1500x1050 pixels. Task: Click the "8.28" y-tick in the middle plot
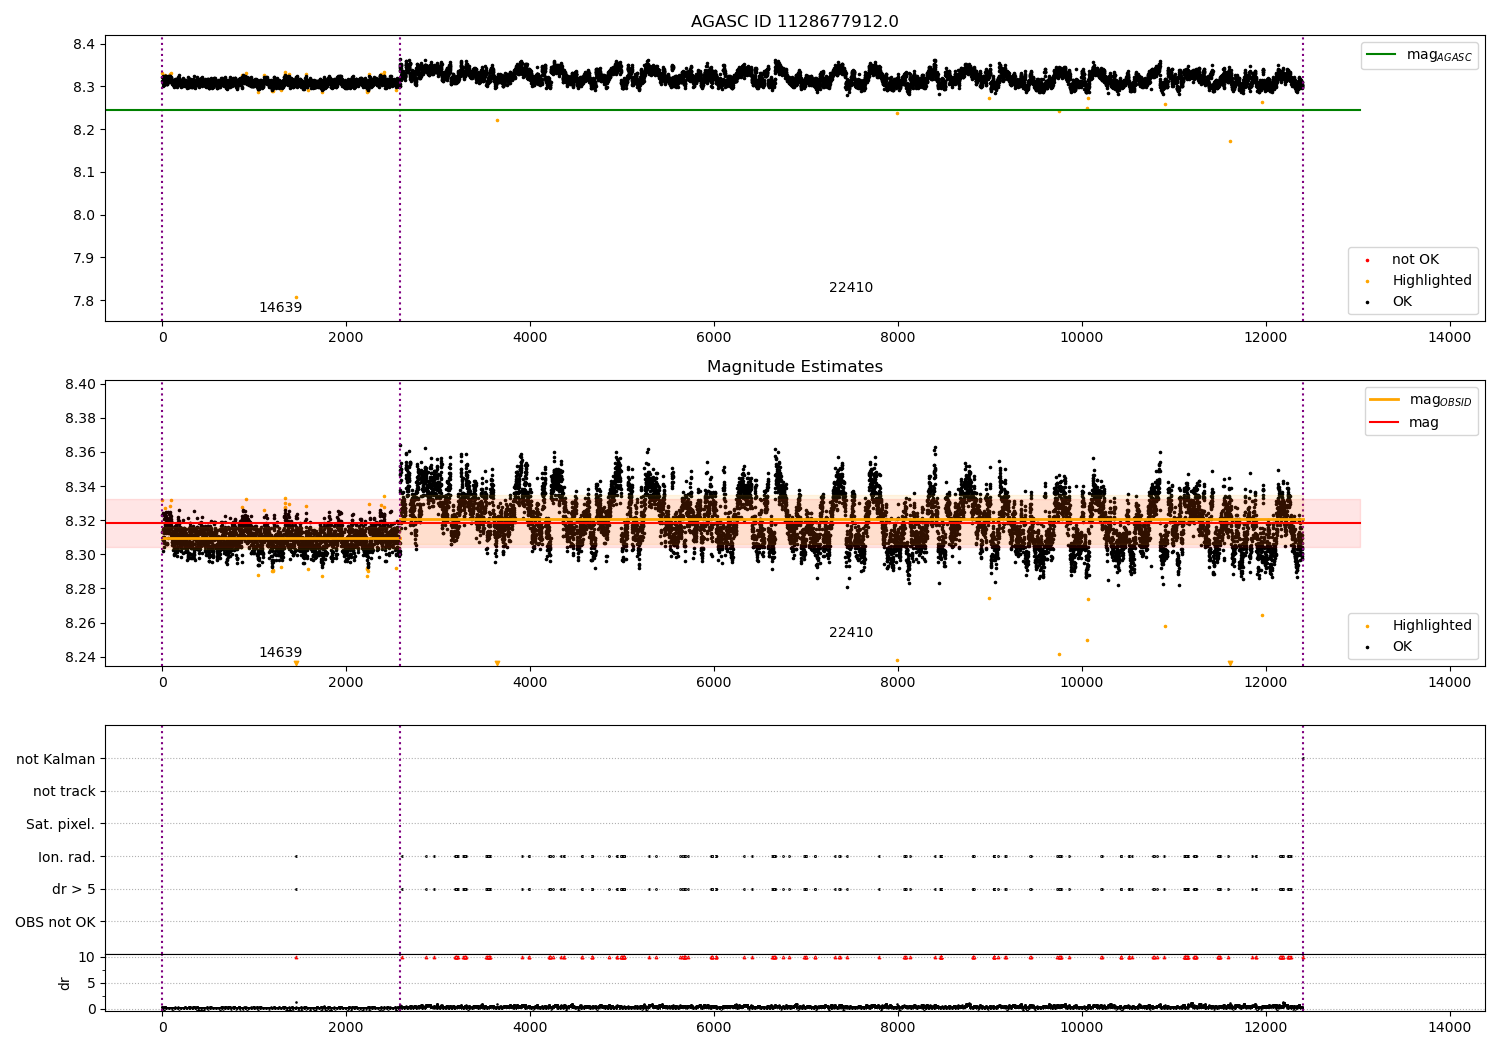80,589
